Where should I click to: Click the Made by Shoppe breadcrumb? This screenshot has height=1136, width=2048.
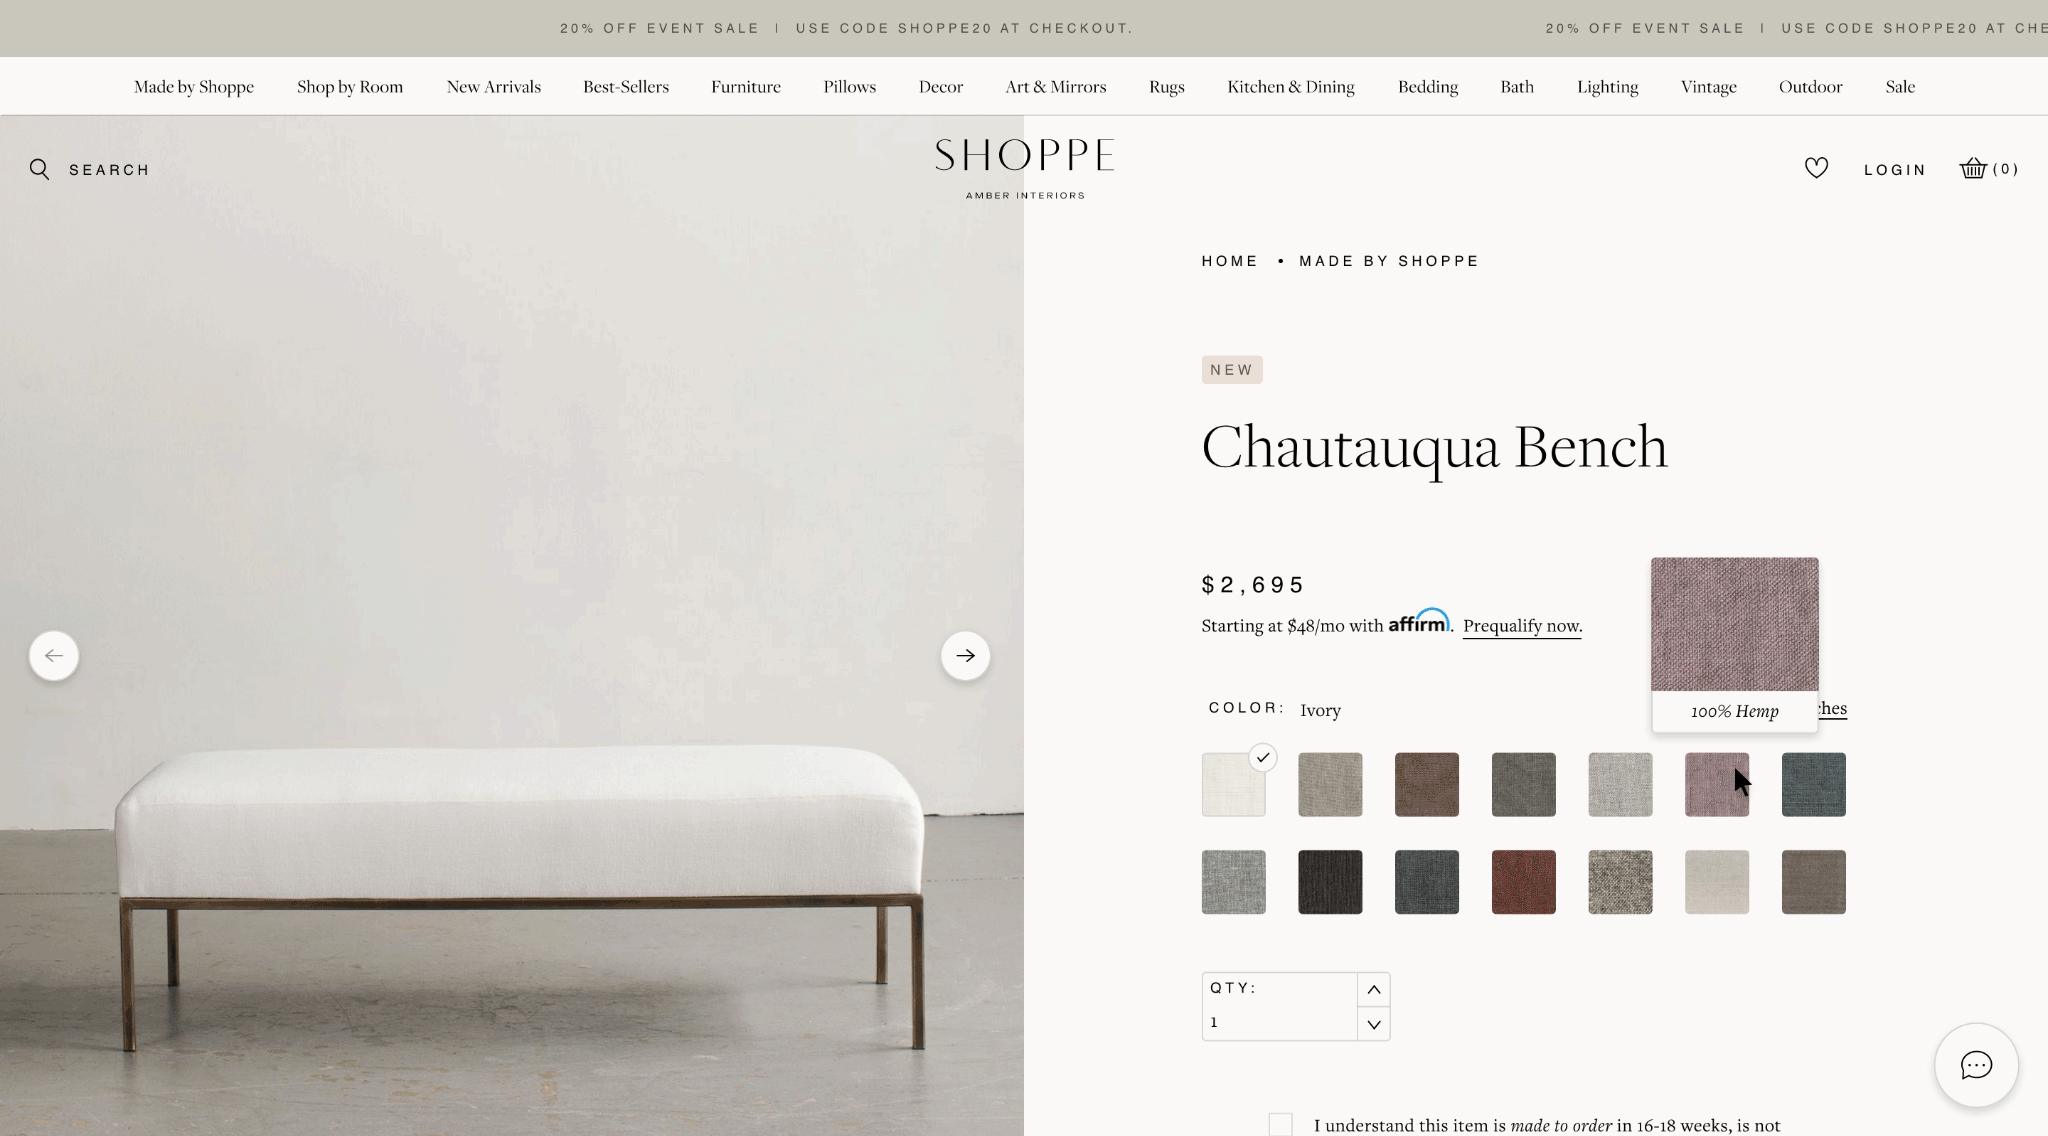[1389, 261]
